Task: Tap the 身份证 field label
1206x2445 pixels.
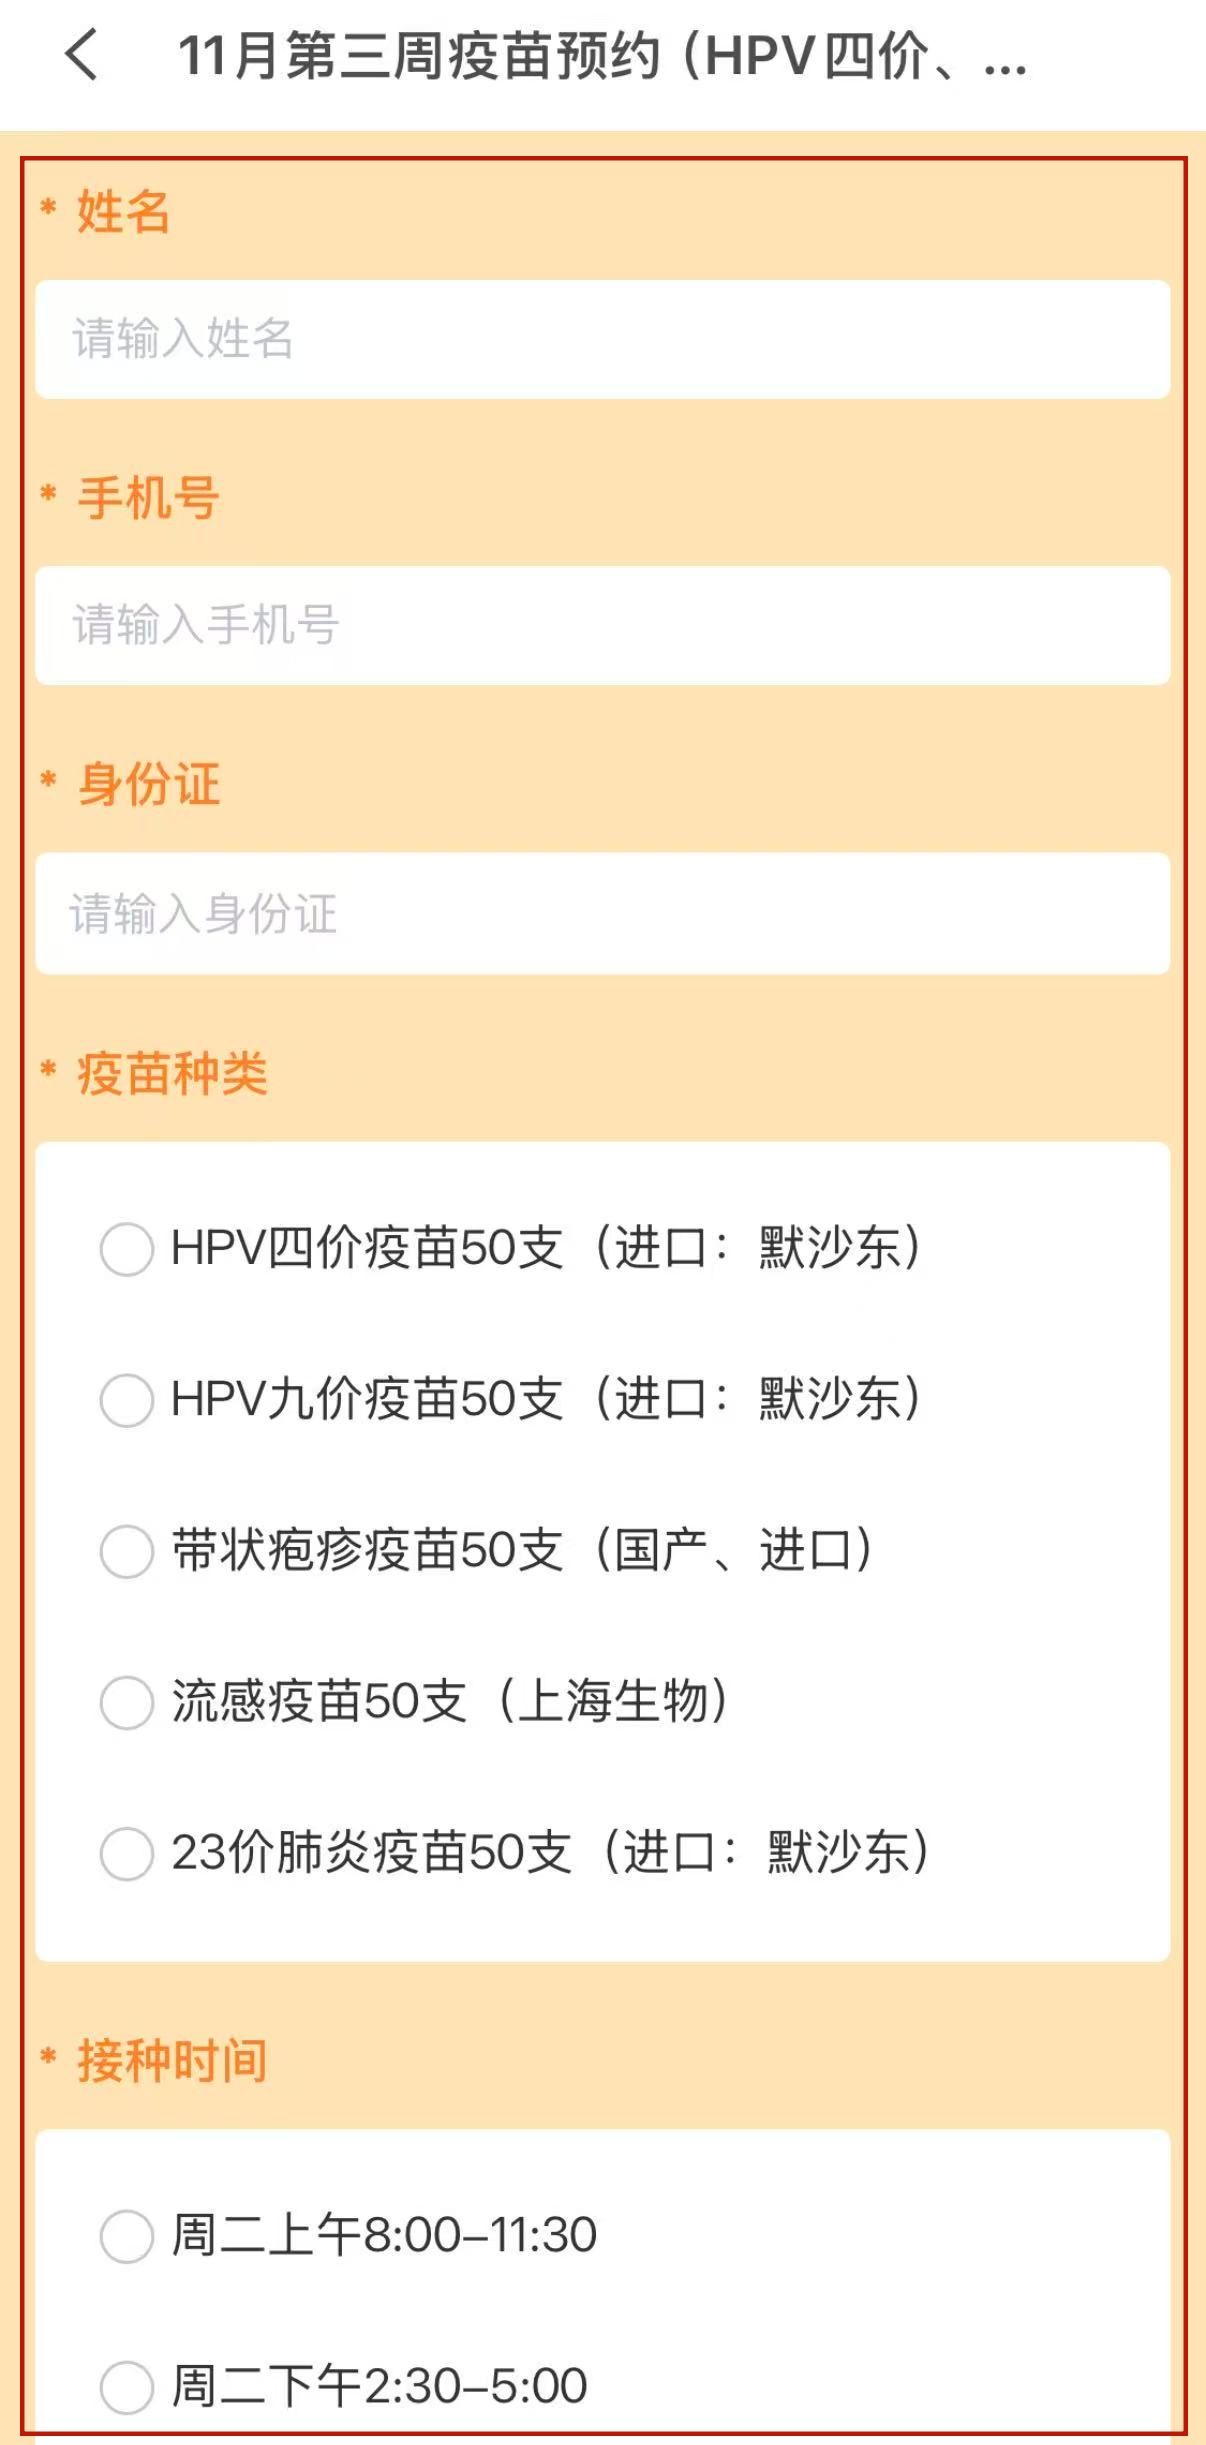Action: [x=148, y=784]
